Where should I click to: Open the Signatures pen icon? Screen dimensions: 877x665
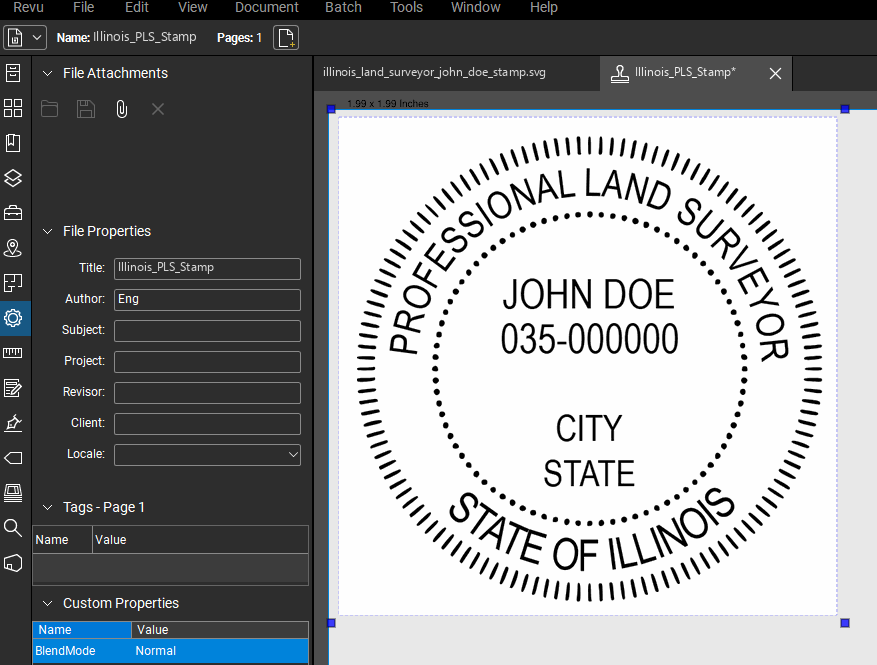tap(13, 423)
